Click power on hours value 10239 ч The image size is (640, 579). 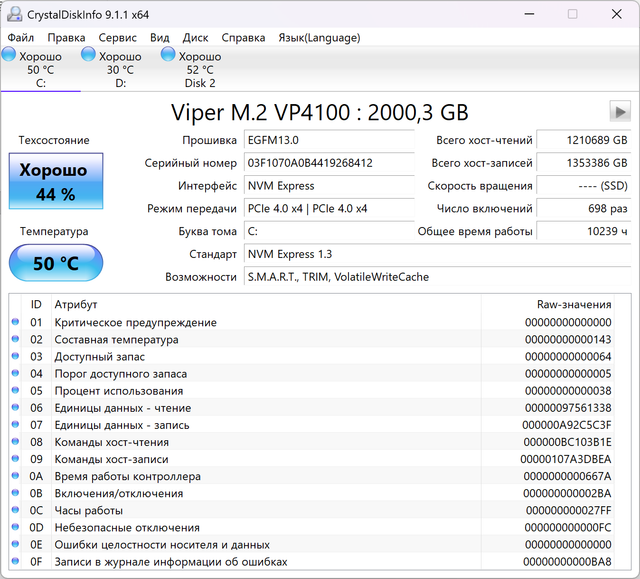584,231
